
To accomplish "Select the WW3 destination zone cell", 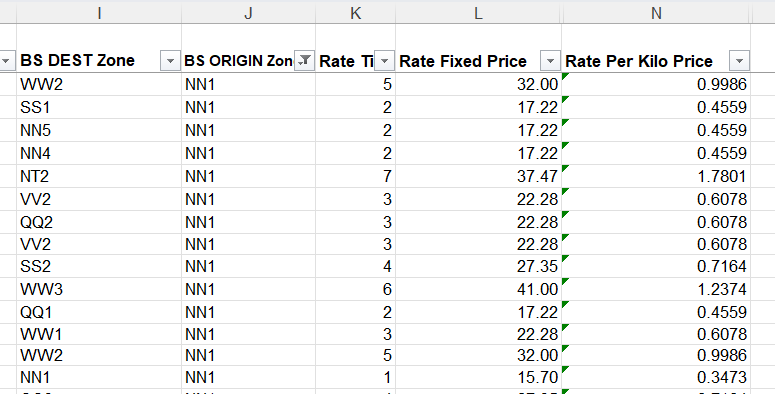I will coord(99,289).
